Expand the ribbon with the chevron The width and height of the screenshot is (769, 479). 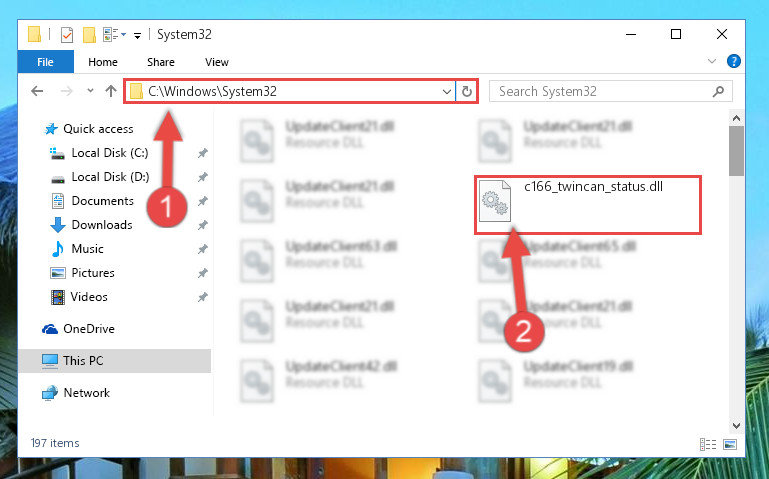(712, 61)
